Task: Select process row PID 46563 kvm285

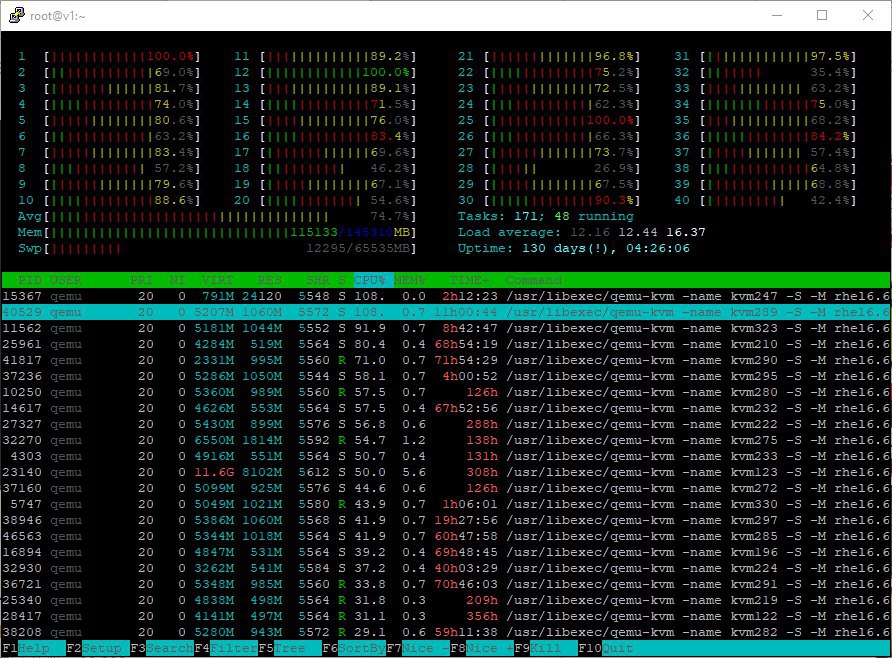Action: [x=446, y=536]
